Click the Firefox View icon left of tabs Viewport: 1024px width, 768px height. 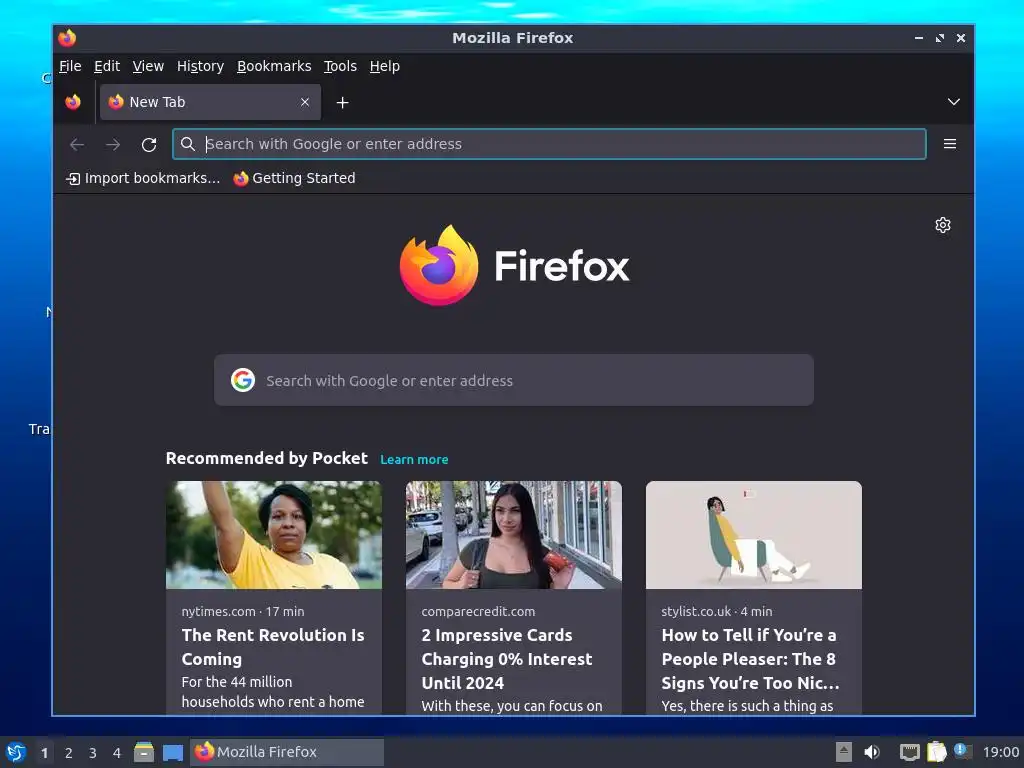73,102
